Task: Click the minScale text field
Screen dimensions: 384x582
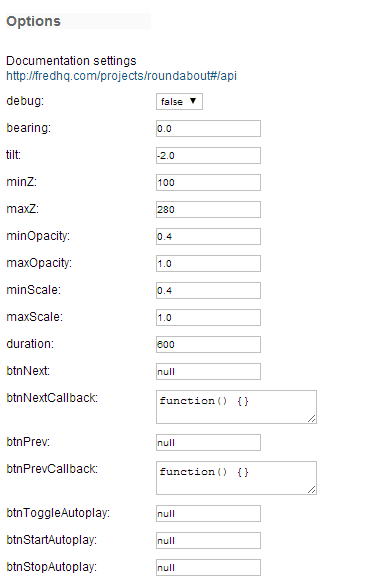Action: coord(208,291)
